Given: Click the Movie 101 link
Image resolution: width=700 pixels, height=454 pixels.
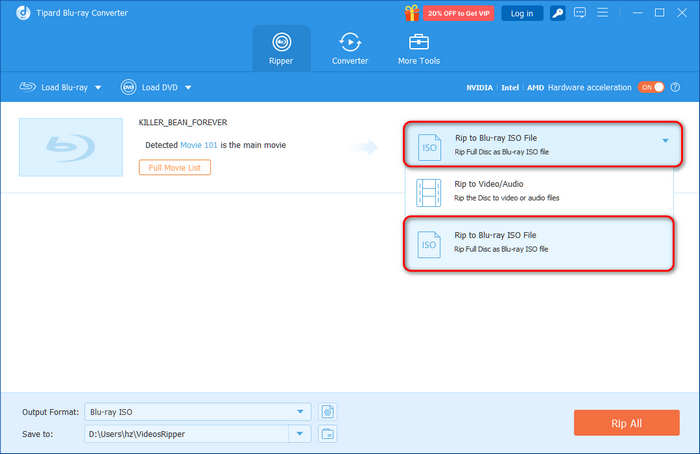Looking at the screenshot, I should [x=199, y=145].
